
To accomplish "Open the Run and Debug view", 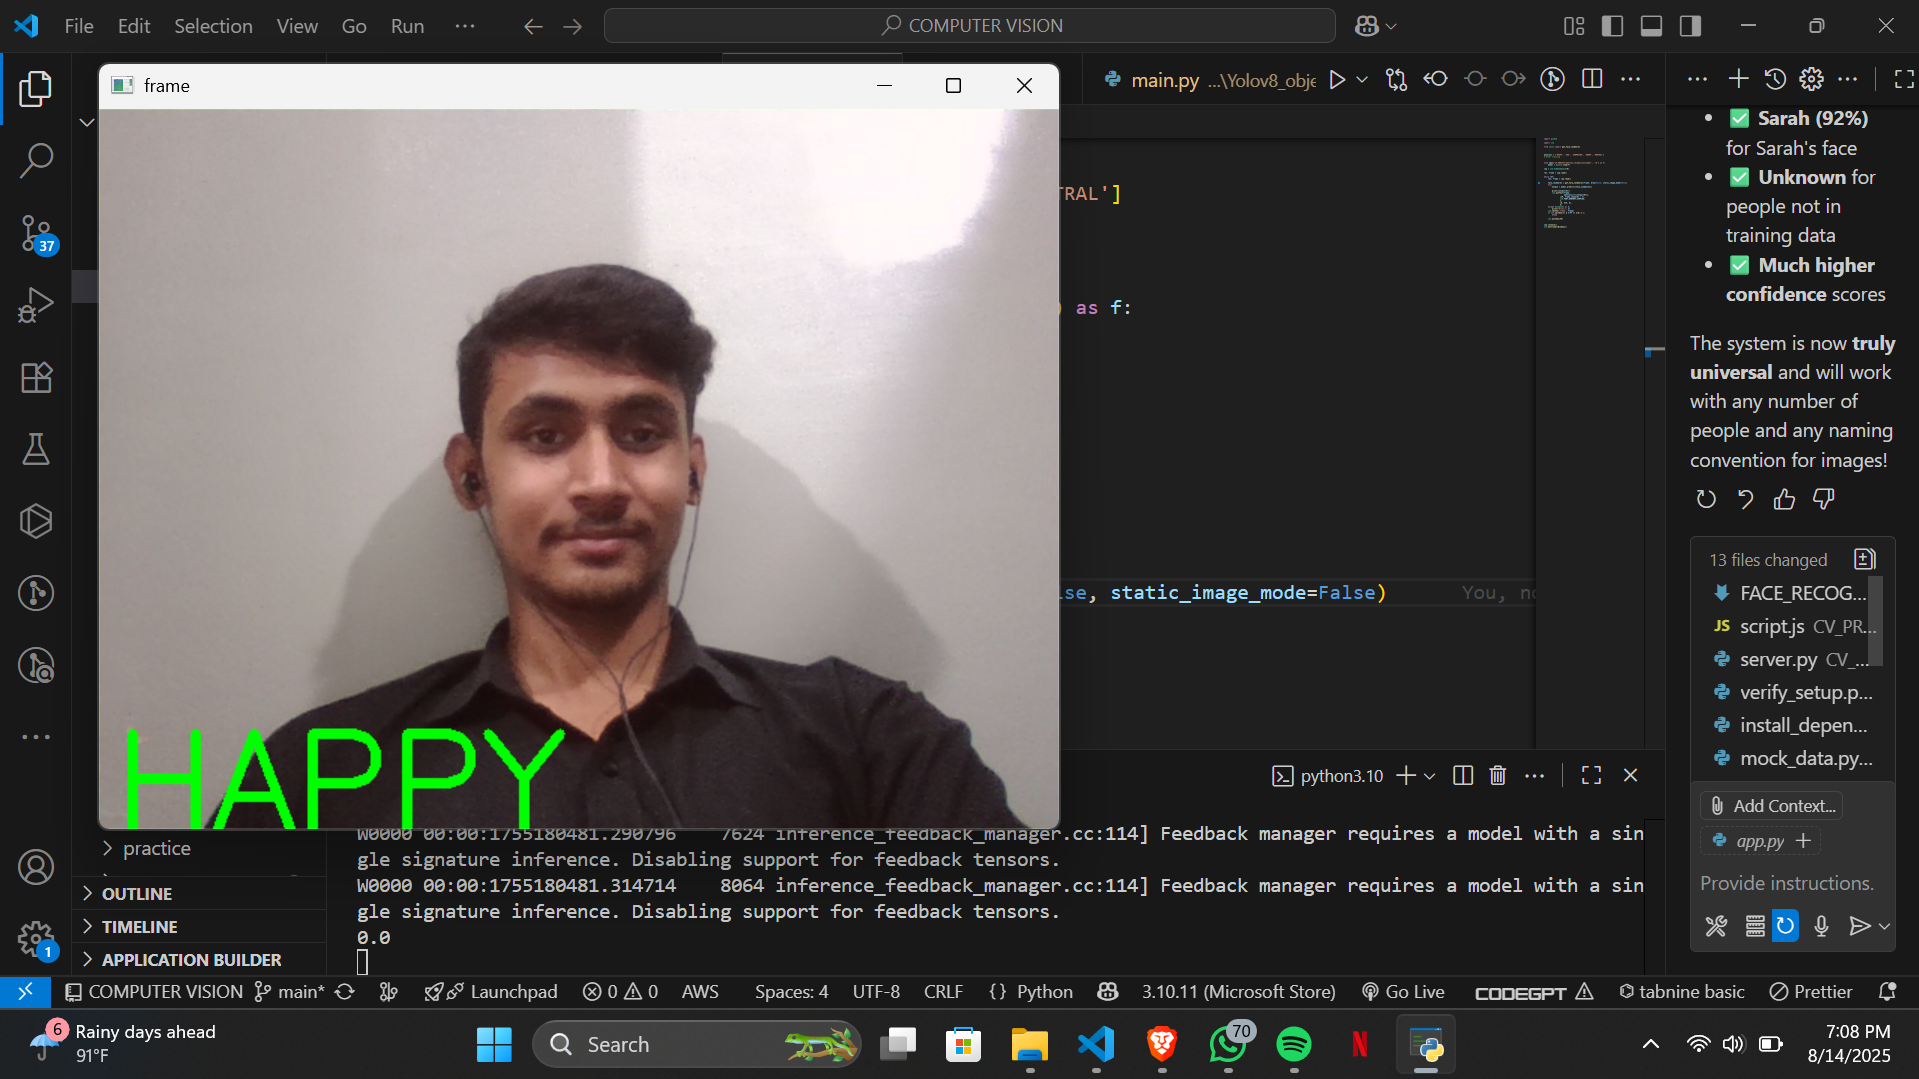I will tap(36, 305).
